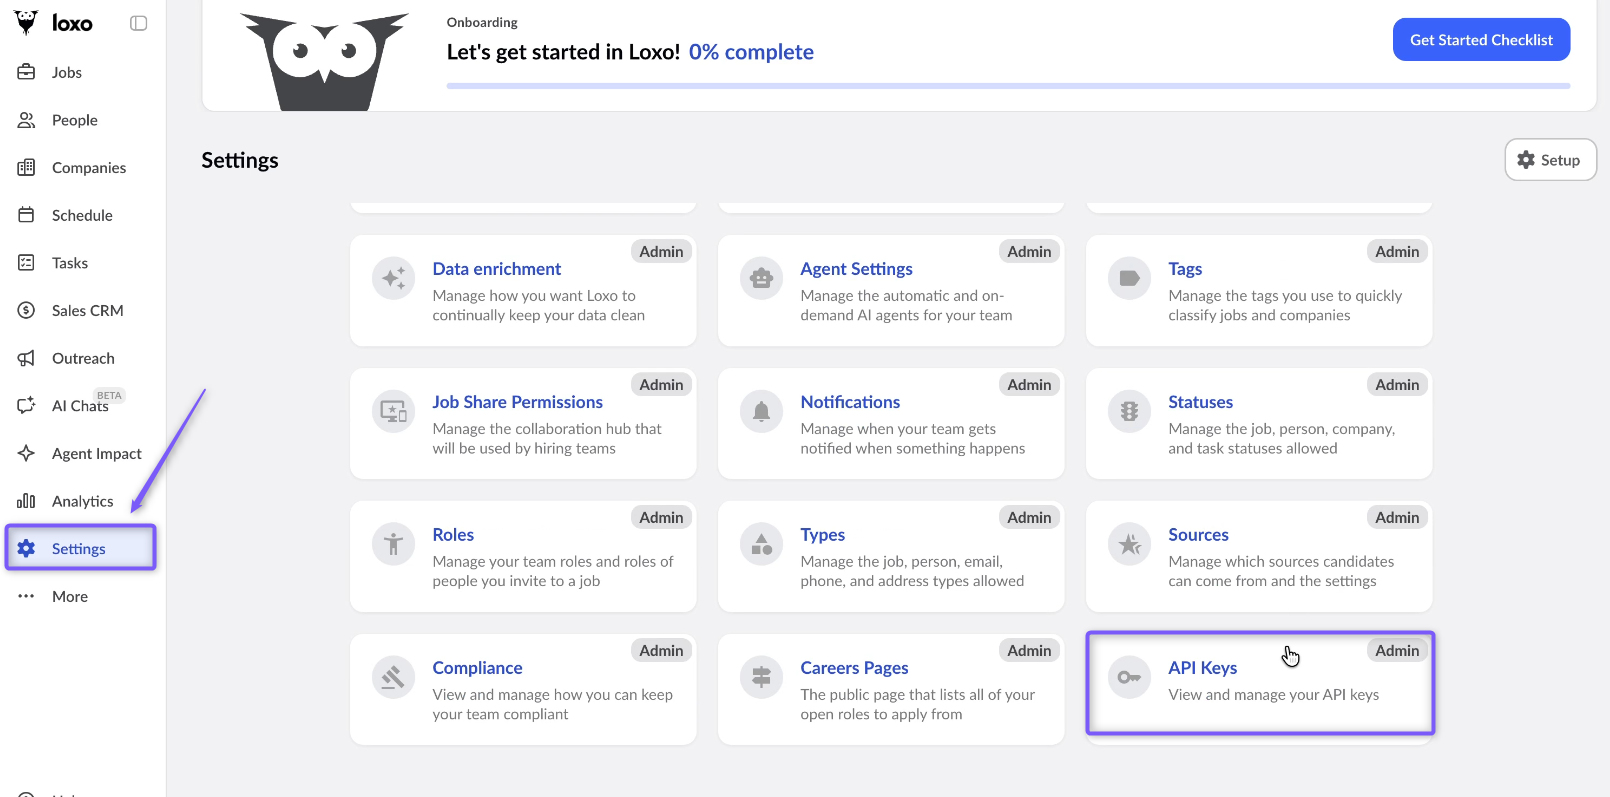
Task: Open Analytics in the sidebar
Action: pos(82,501)
